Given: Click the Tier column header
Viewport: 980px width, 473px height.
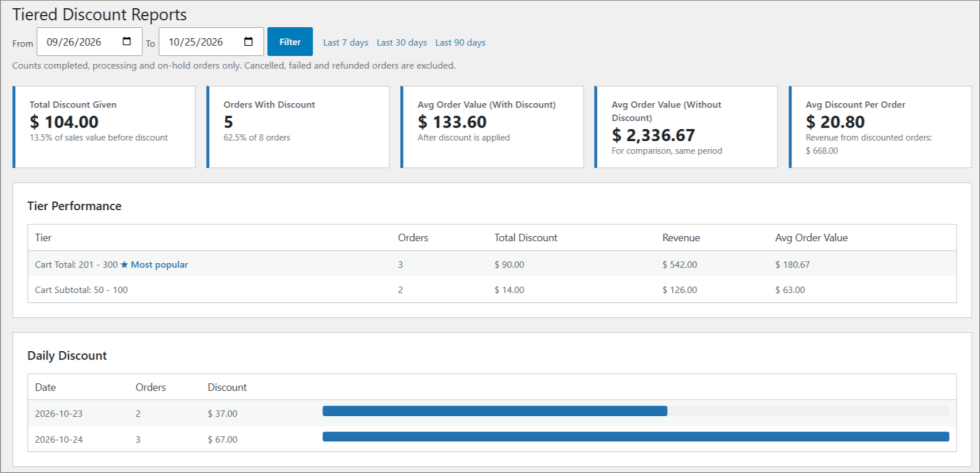Looking at the screenshot, I should tap(42, 238).
